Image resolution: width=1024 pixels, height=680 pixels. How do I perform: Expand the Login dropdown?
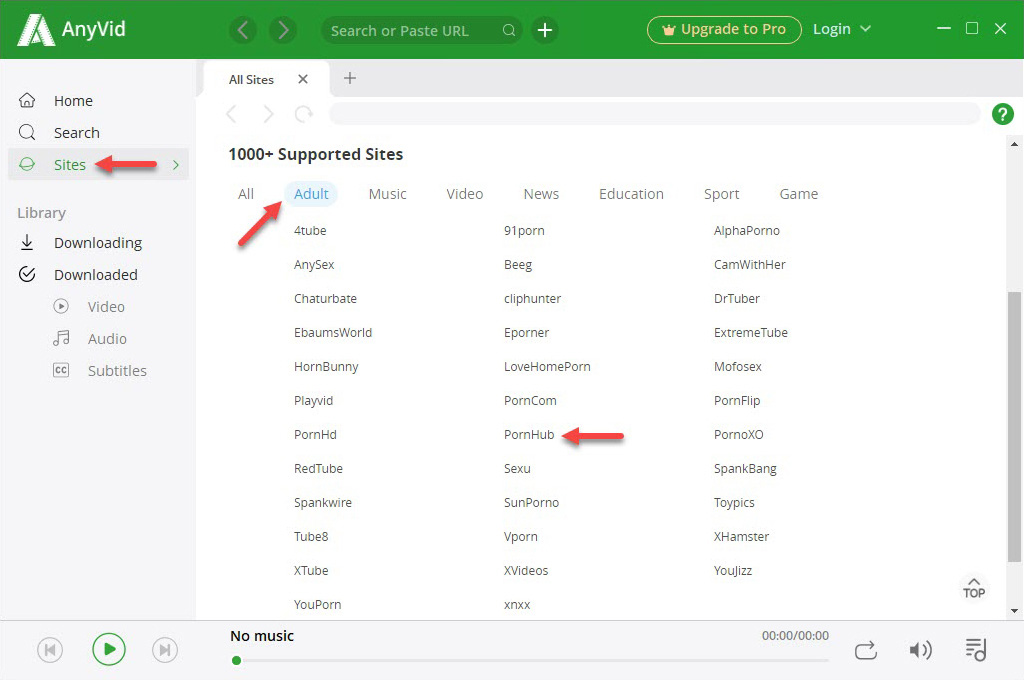click(865, 29)
